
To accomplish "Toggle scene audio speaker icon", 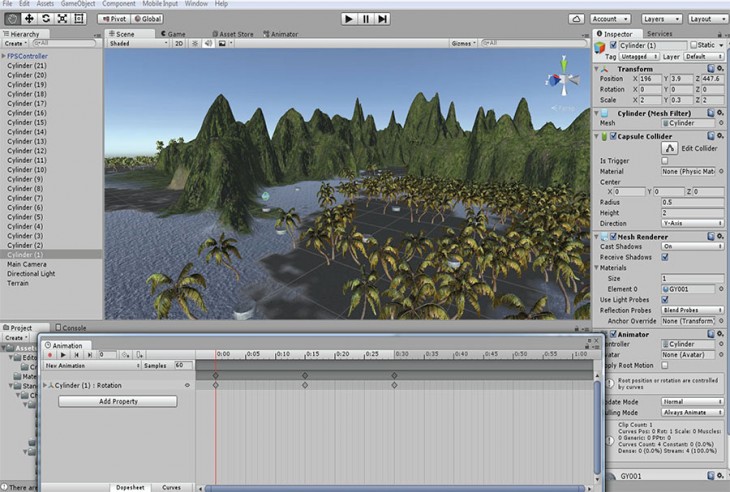I will click(208, 43).
